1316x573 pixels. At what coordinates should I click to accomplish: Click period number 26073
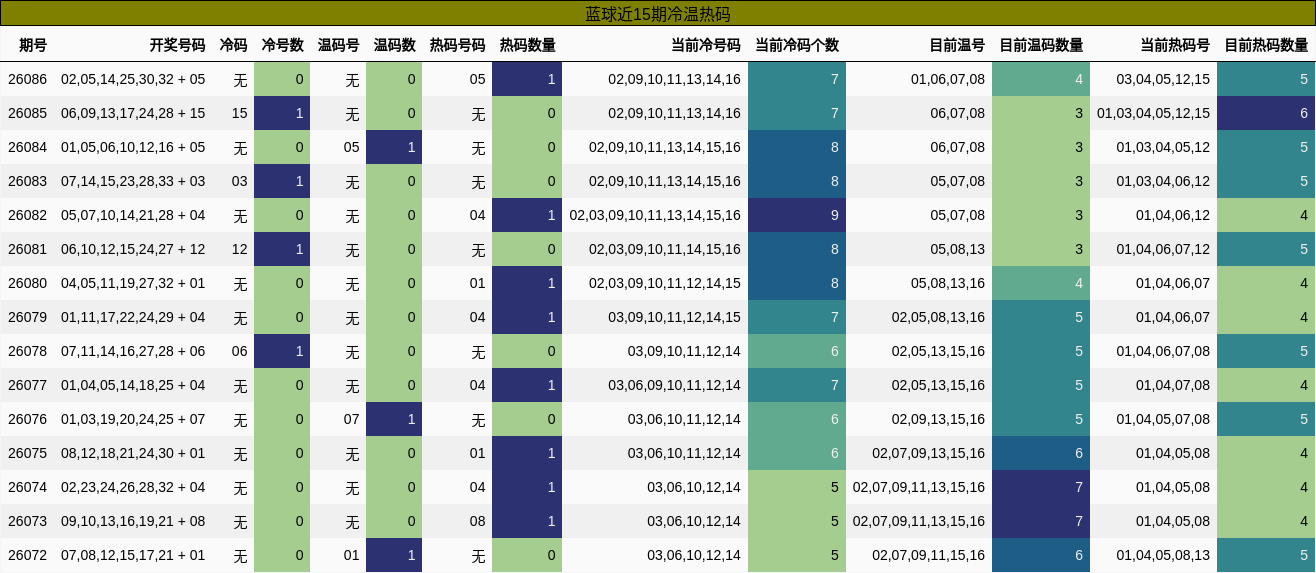pyautogui.click(x=27, y=521)
